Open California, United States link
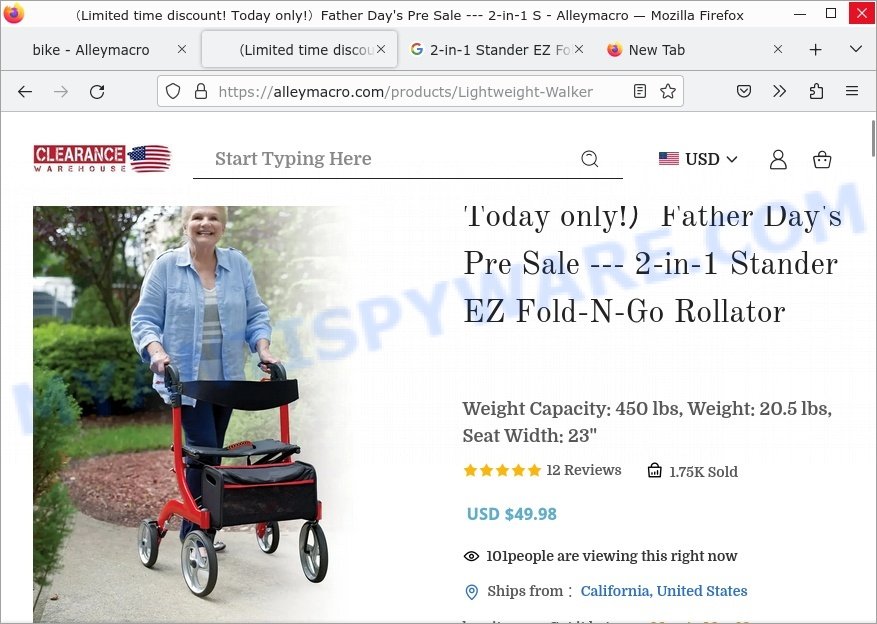 coord(664,591)
